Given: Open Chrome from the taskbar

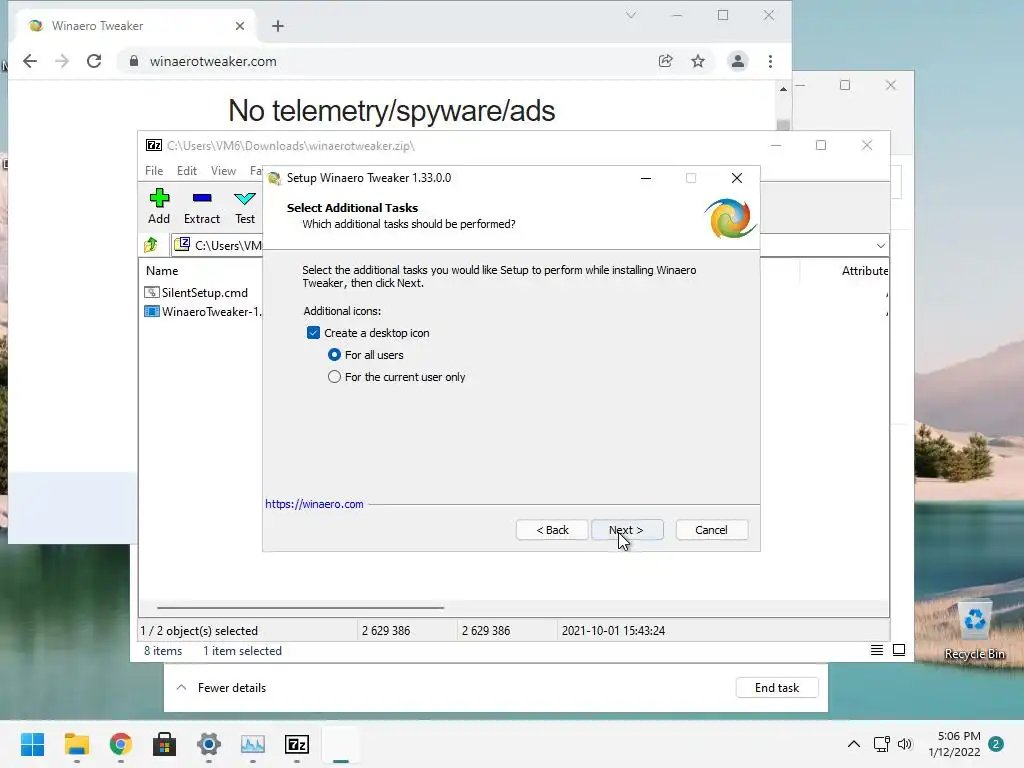Looking at the screenshot, I should pos(121,744).
